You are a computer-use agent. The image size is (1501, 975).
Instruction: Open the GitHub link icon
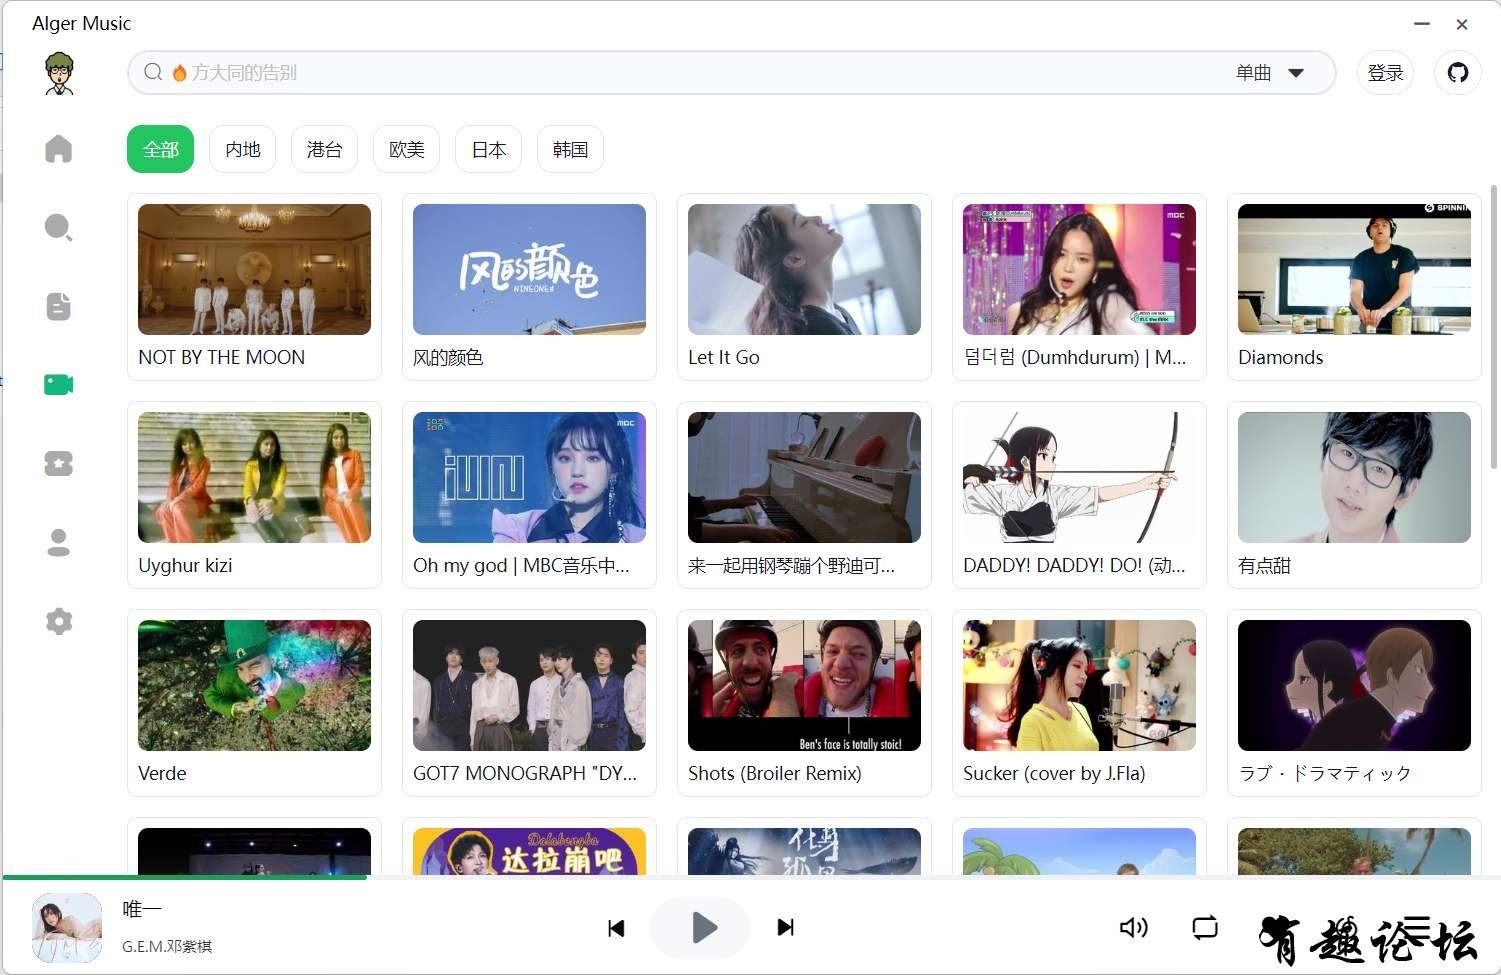1458,72
